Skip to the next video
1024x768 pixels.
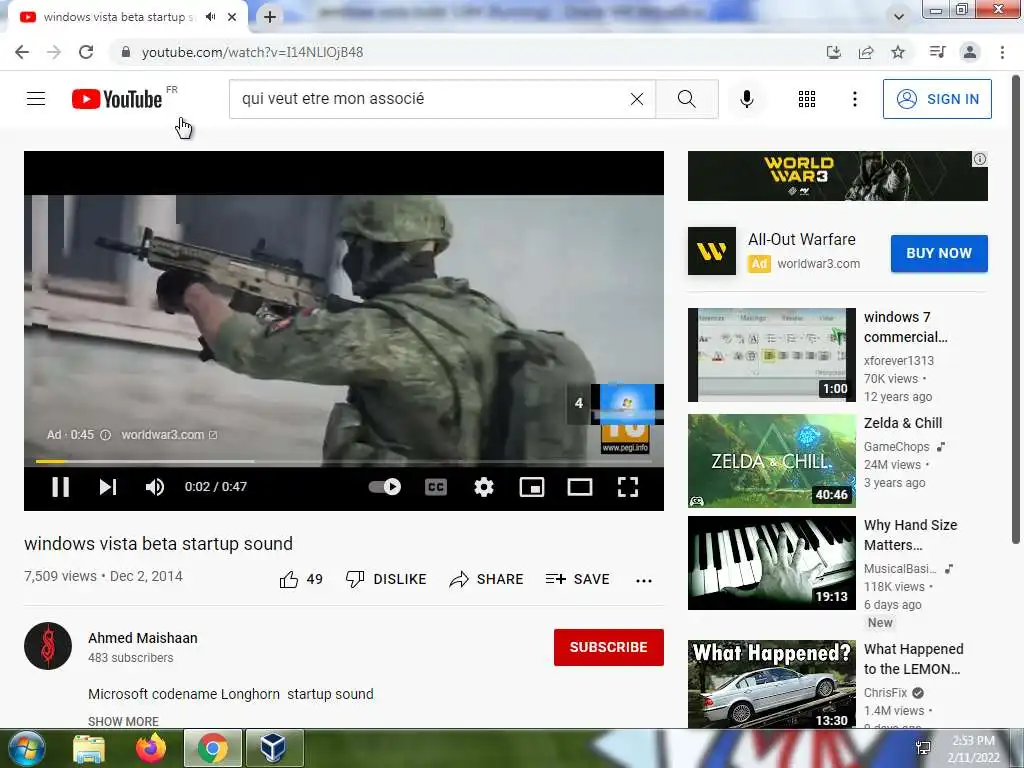[108, 487]
